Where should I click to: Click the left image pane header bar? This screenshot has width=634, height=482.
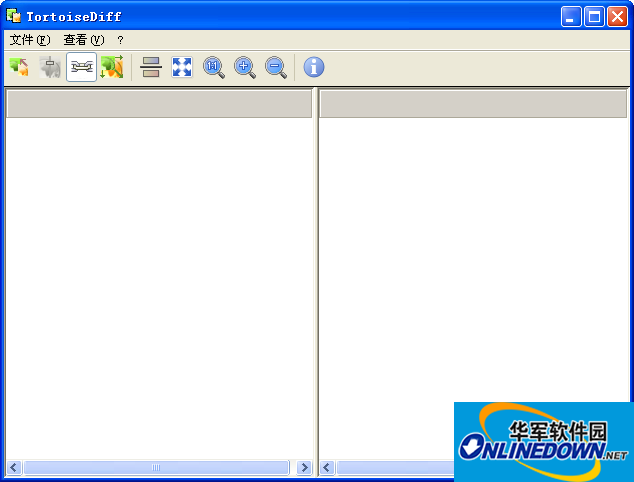click(x=159, y=104)
